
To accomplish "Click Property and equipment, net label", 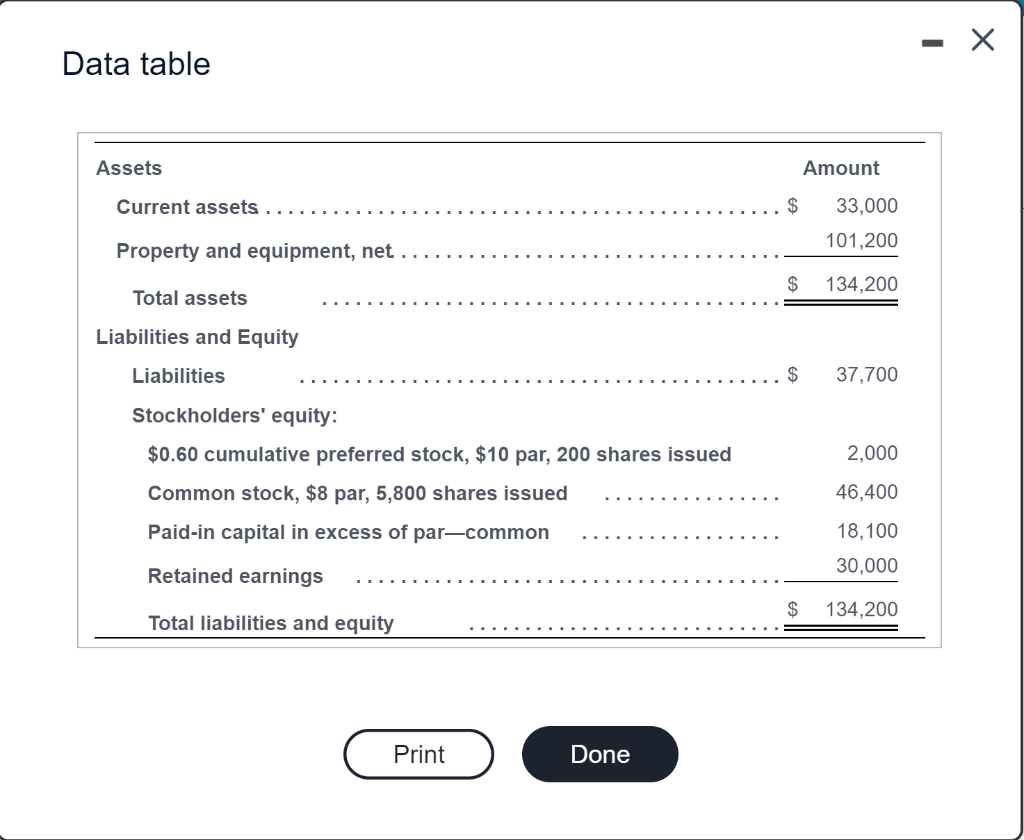I will (254, 251).
